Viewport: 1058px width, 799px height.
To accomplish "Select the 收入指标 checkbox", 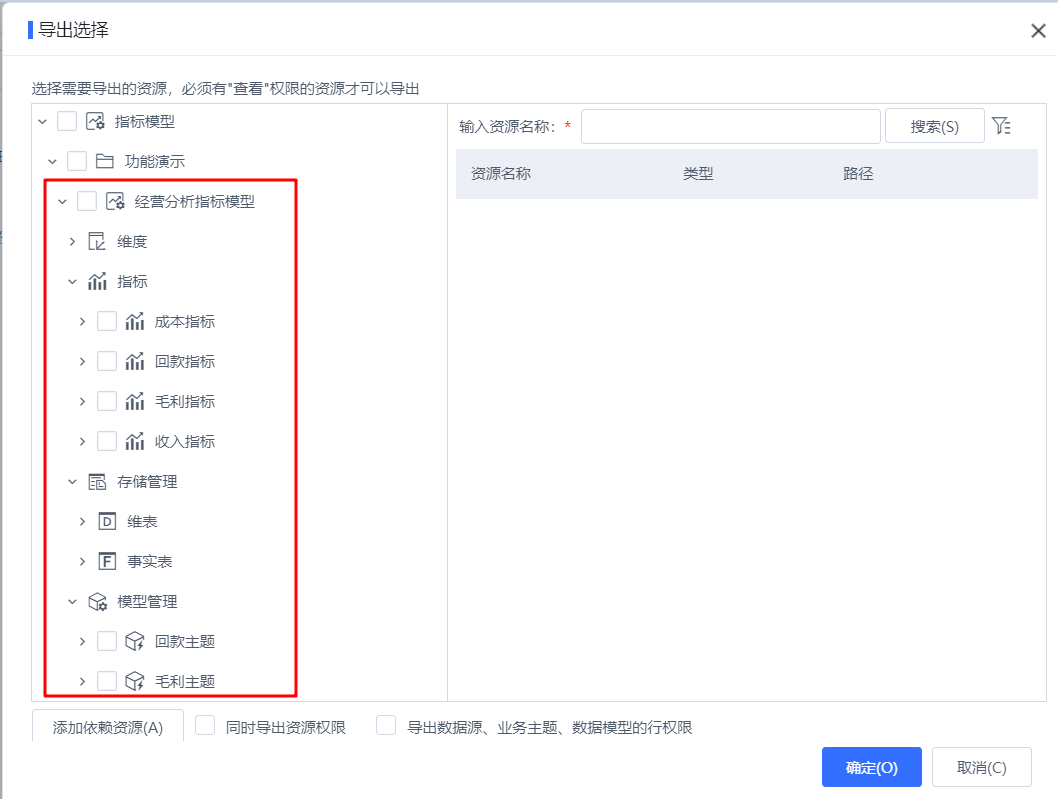I will tap(107, 441).
